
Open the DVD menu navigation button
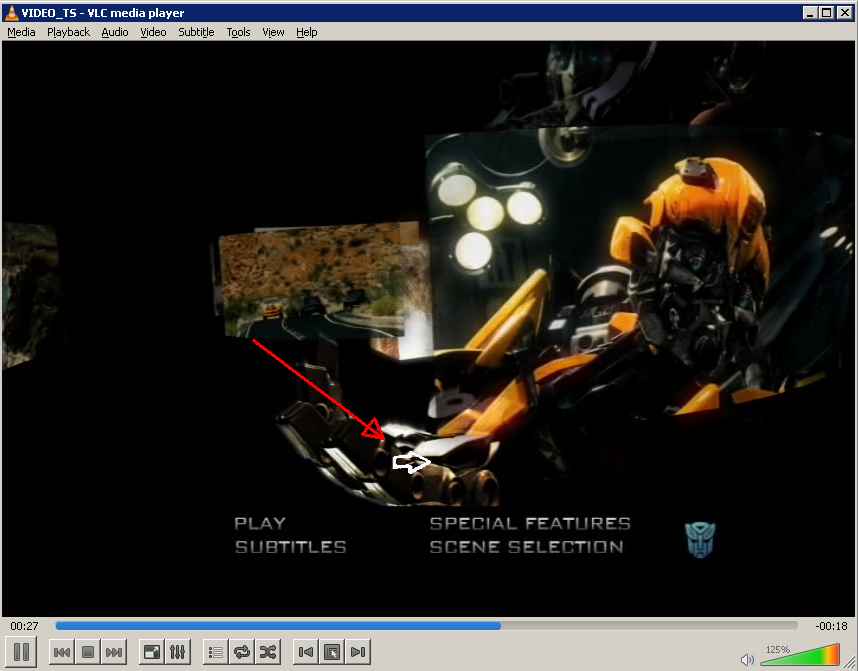point(332,652)
